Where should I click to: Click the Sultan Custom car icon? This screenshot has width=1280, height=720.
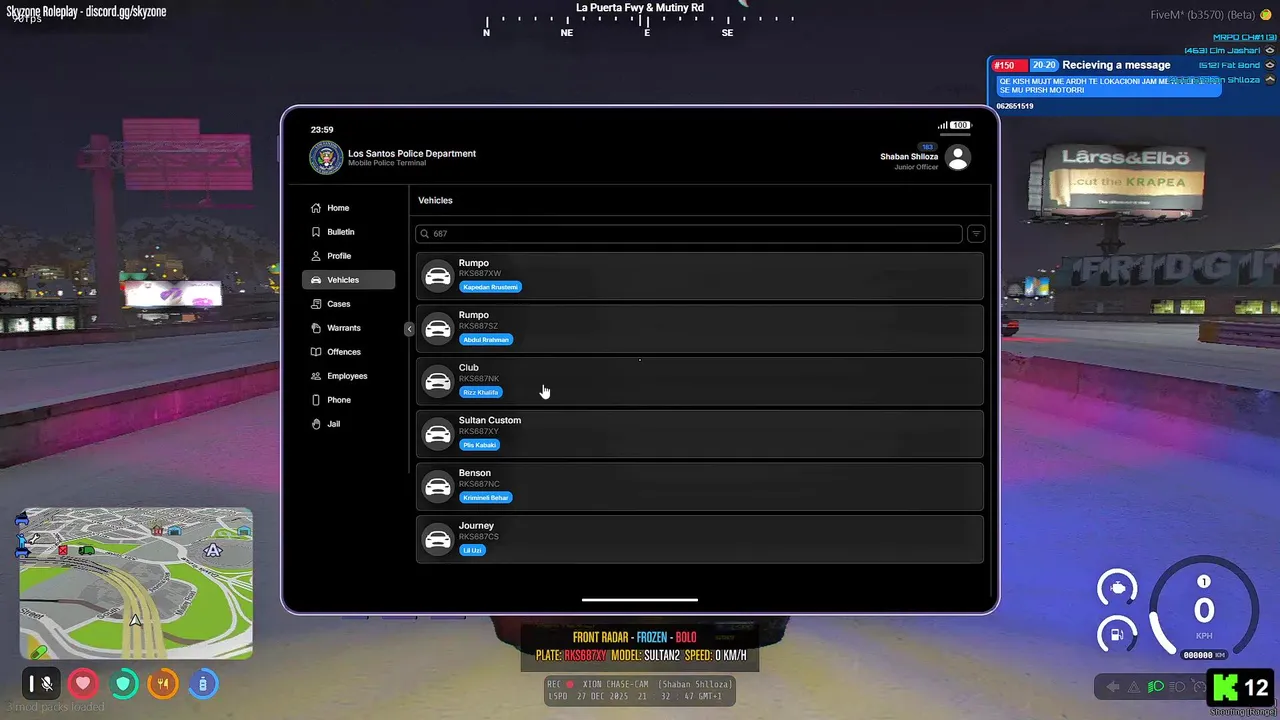pos(438,434)
